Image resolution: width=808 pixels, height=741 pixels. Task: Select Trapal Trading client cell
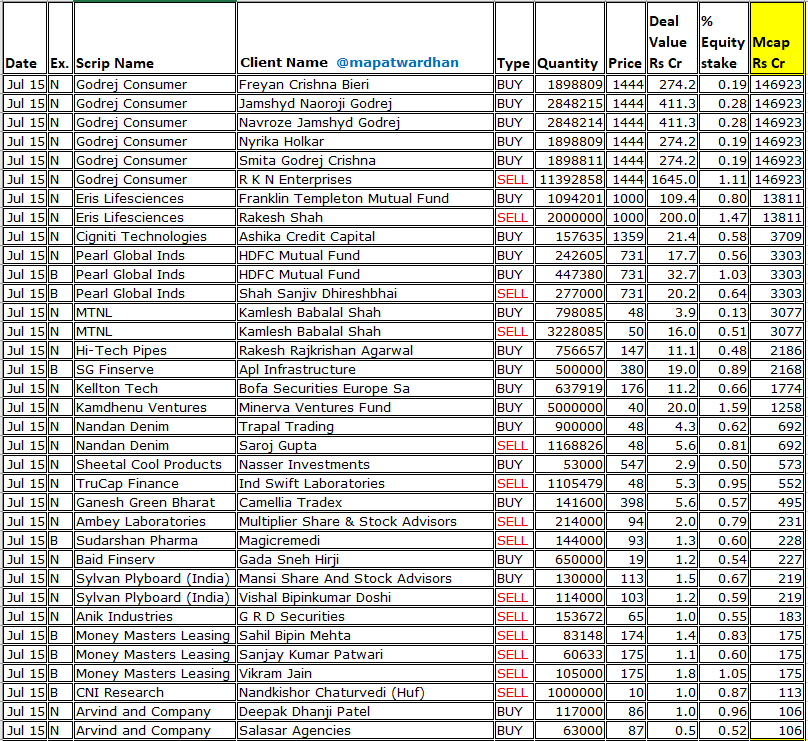[x=365, y=427]
